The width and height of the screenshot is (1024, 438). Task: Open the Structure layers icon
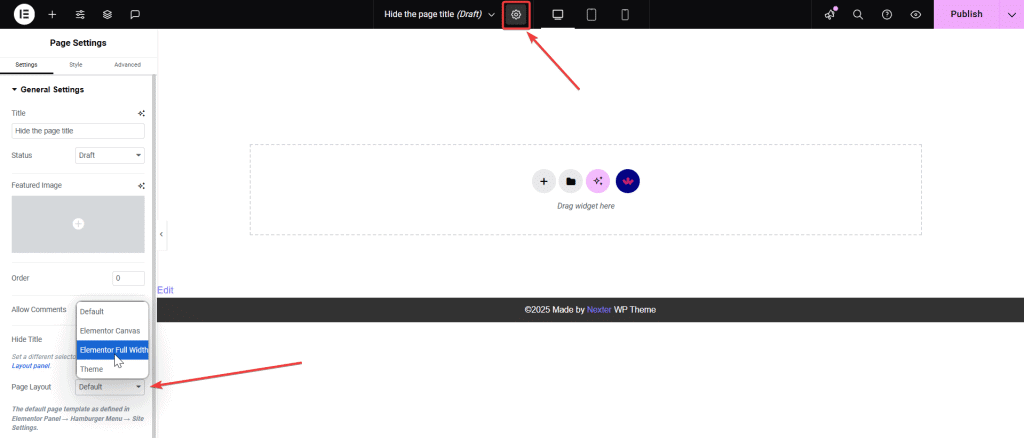pos(107,14)
